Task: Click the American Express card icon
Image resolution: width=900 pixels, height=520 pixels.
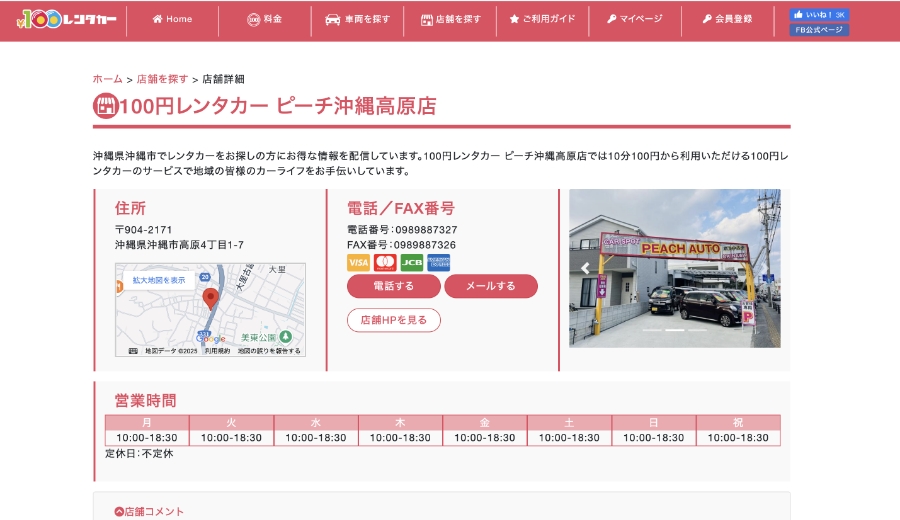Action: 439,263
